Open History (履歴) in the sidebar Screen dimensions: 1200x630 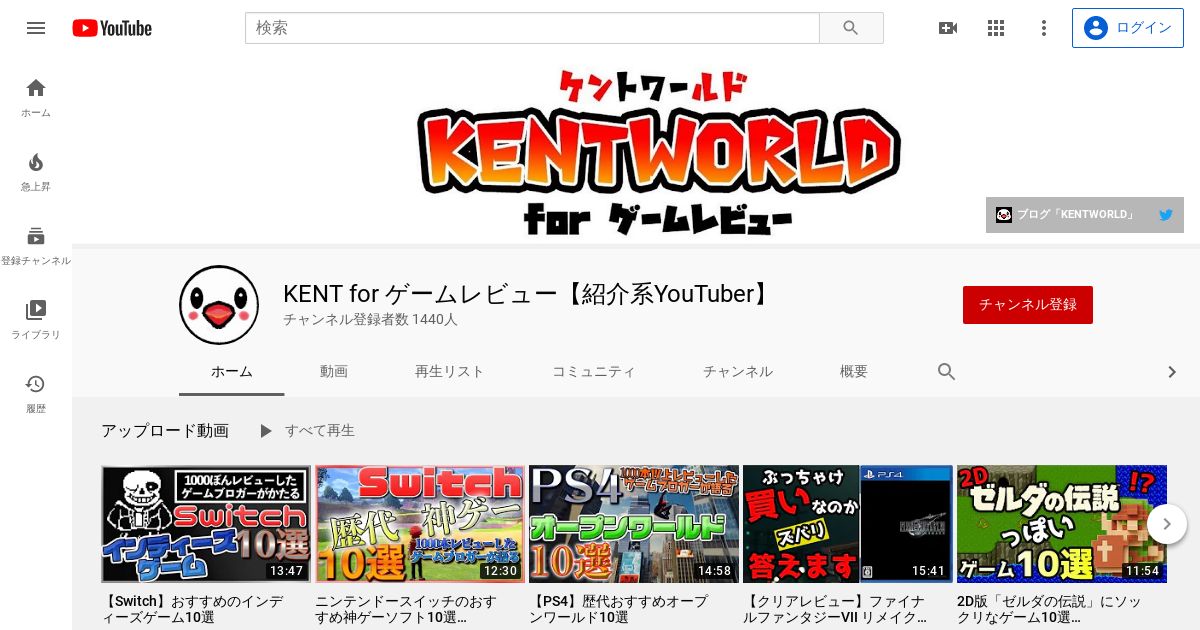pyautogui.click(x=36, y=393)
